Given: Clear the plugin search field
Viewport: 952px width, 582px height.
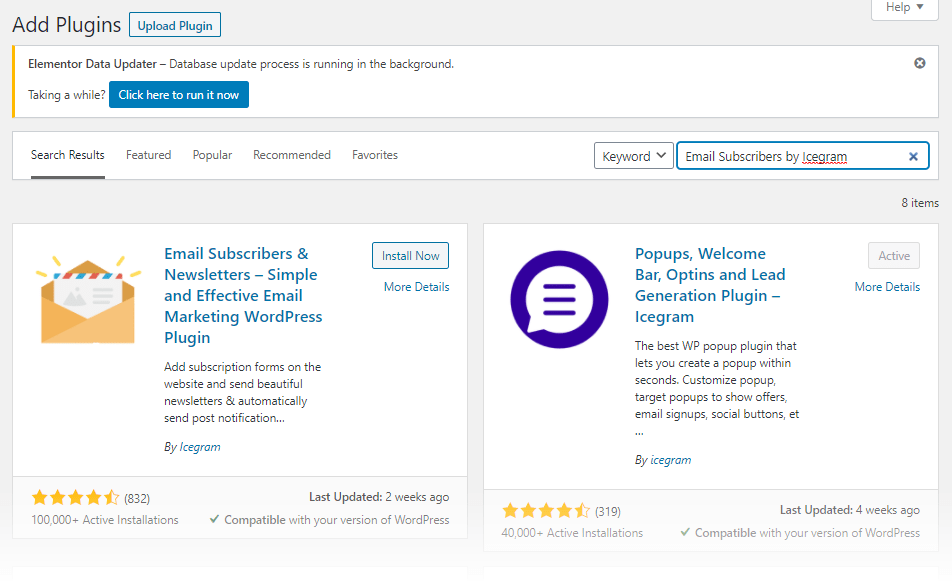Looking at the screenshot, I should (x=913, y=157).
